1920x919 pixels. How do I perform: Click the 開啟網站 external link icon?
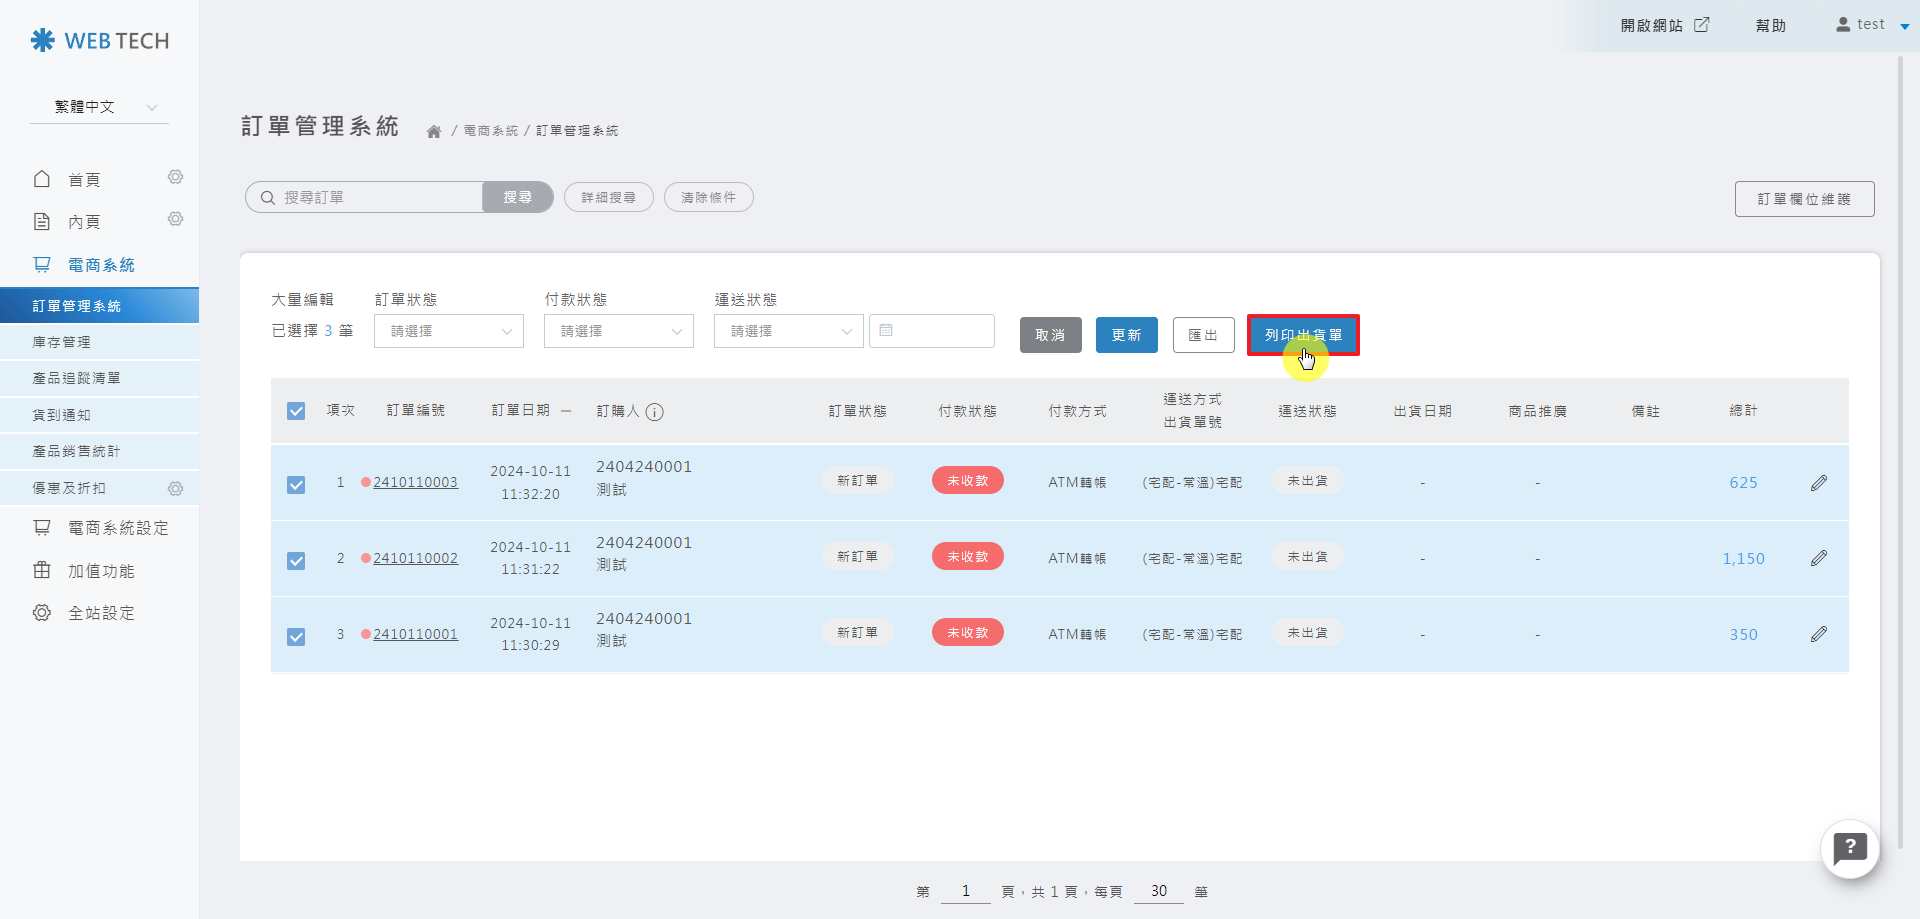coord(1701,25)
